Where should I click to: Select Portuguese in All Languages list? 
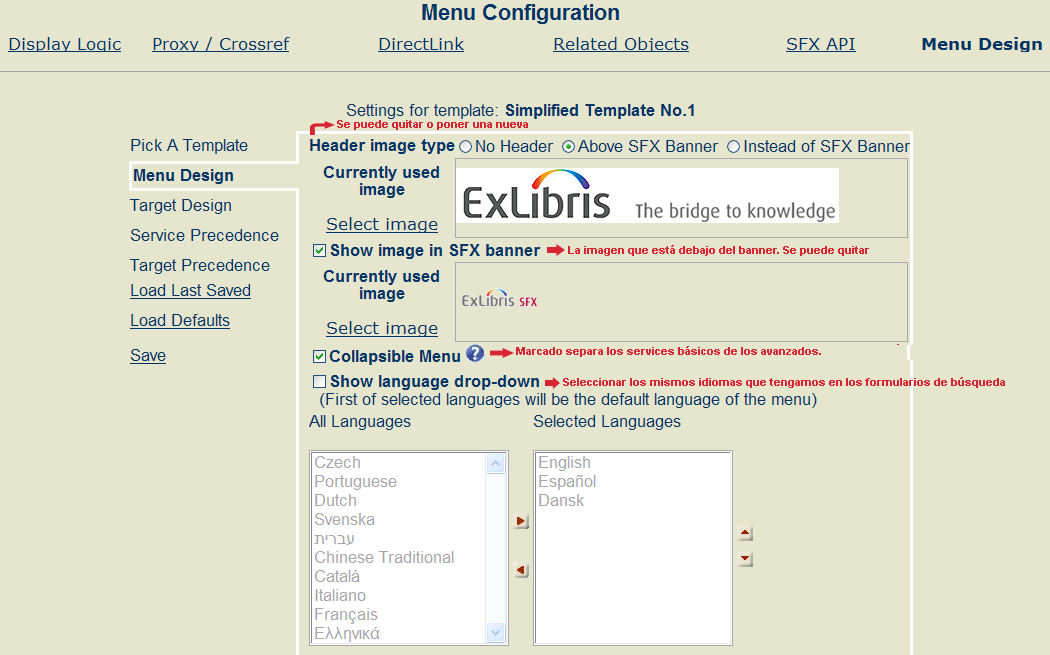[x=356, y=482]
